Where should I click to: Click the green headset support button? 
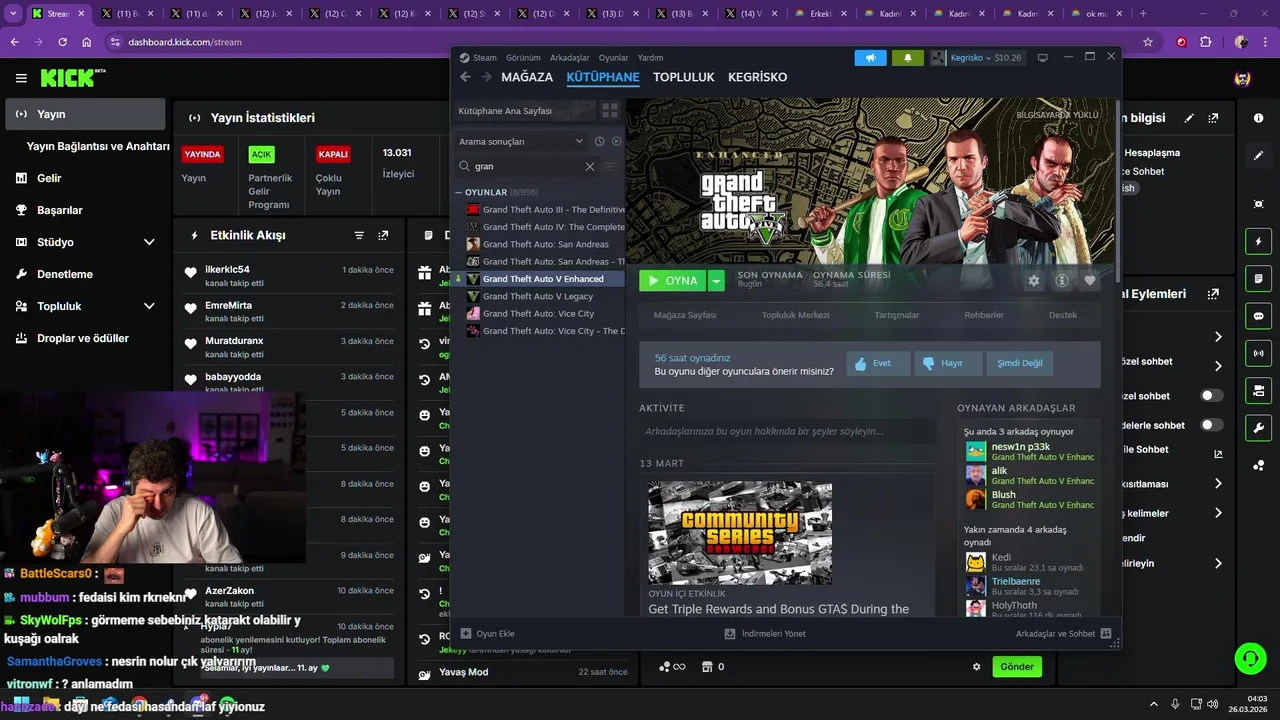(x=1250, y=658)
